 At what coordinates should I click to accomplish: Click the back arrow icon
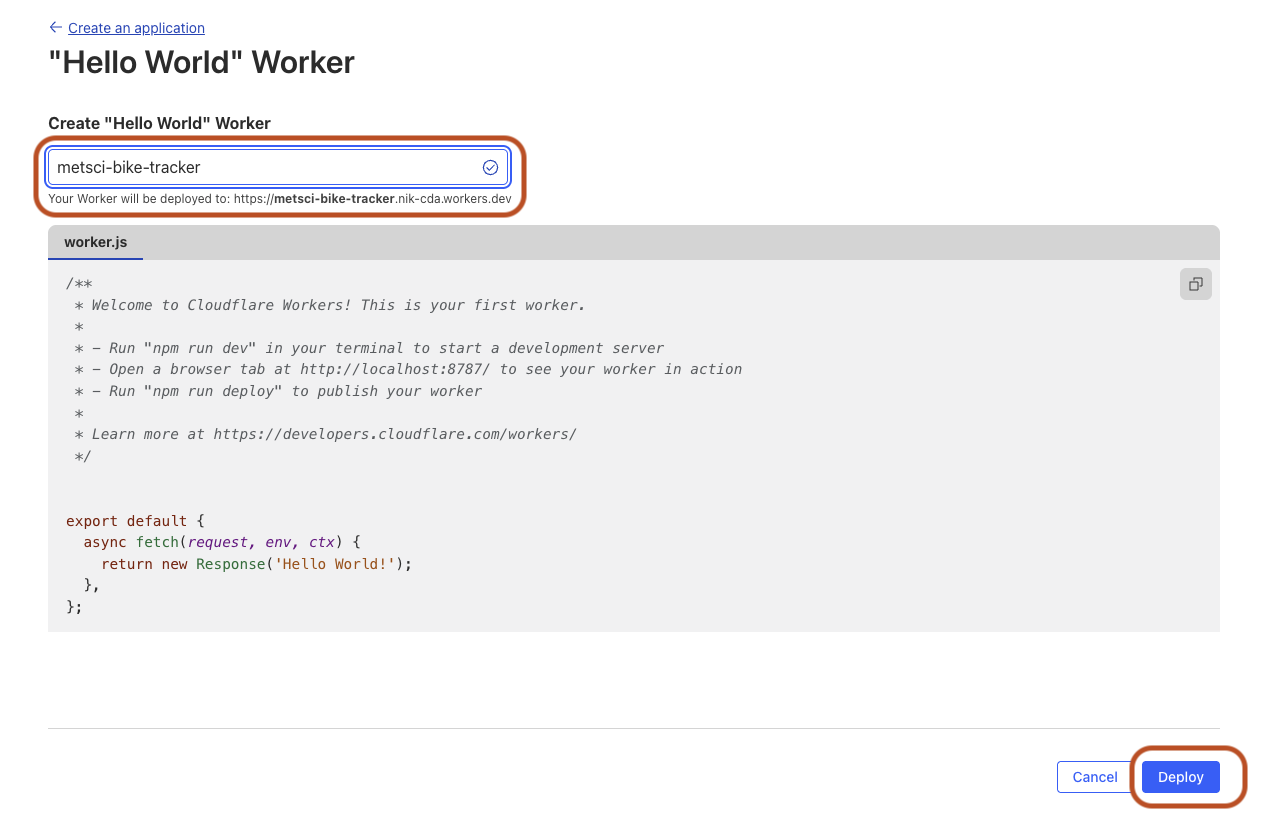[x=55, y=27]
